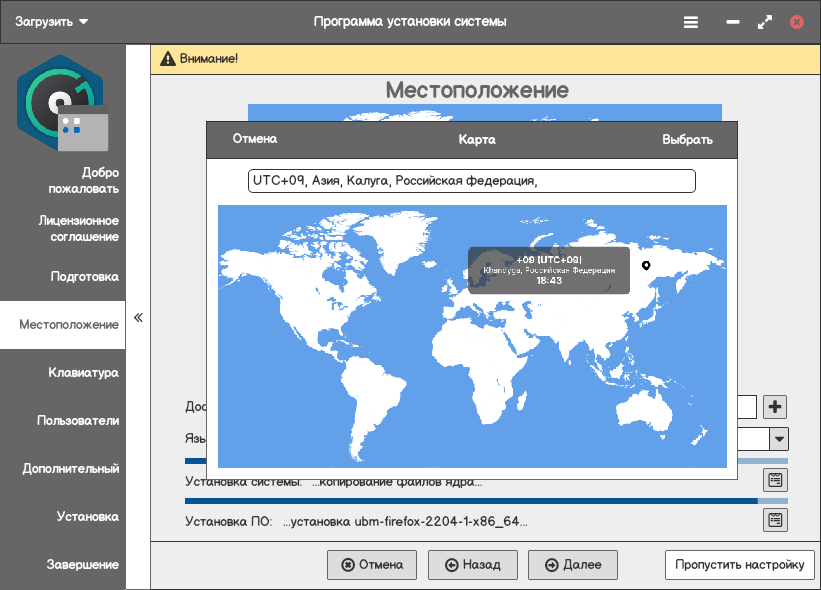Click the Далее button

tap(573, 565)
